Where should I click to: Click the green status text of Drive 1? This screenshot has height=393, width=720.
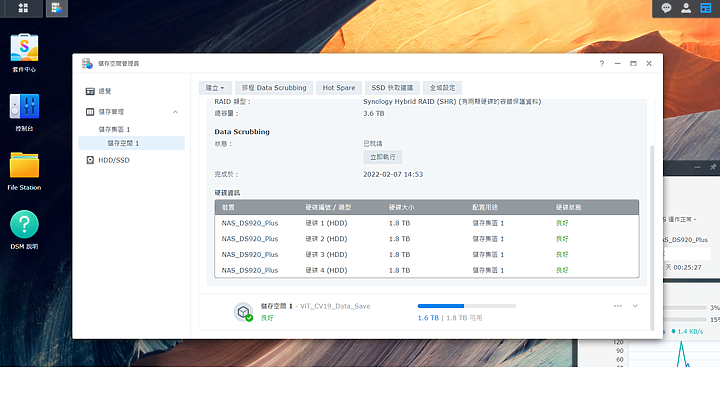(x=562, y=223)
